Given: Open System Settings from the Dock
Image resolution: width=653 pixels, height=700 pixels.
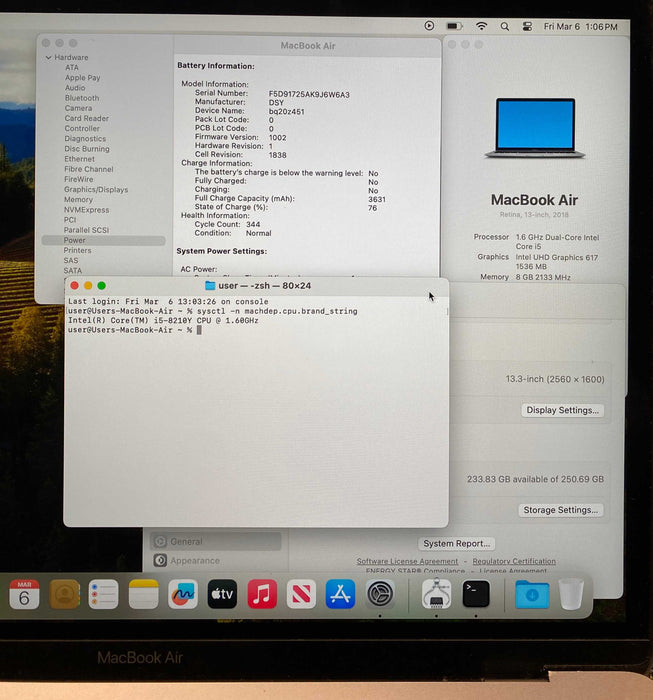Looking at the screenshot, I should pyautogui.click(x=380, y=594).
